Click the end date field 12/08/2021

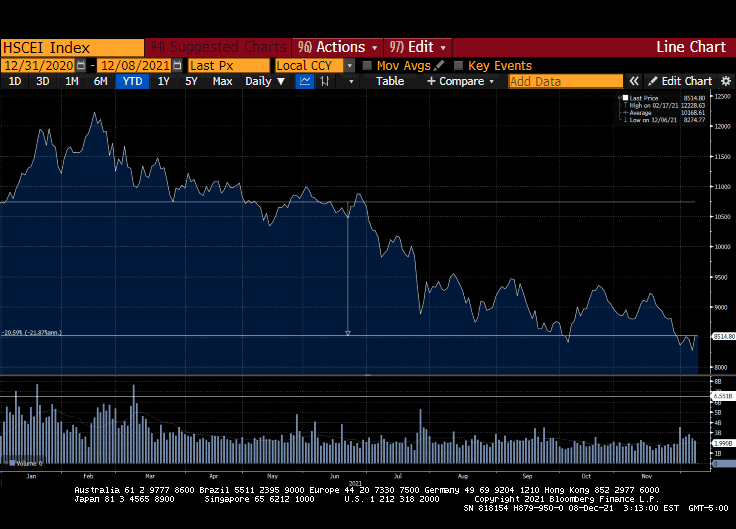[x=135, y=65]
